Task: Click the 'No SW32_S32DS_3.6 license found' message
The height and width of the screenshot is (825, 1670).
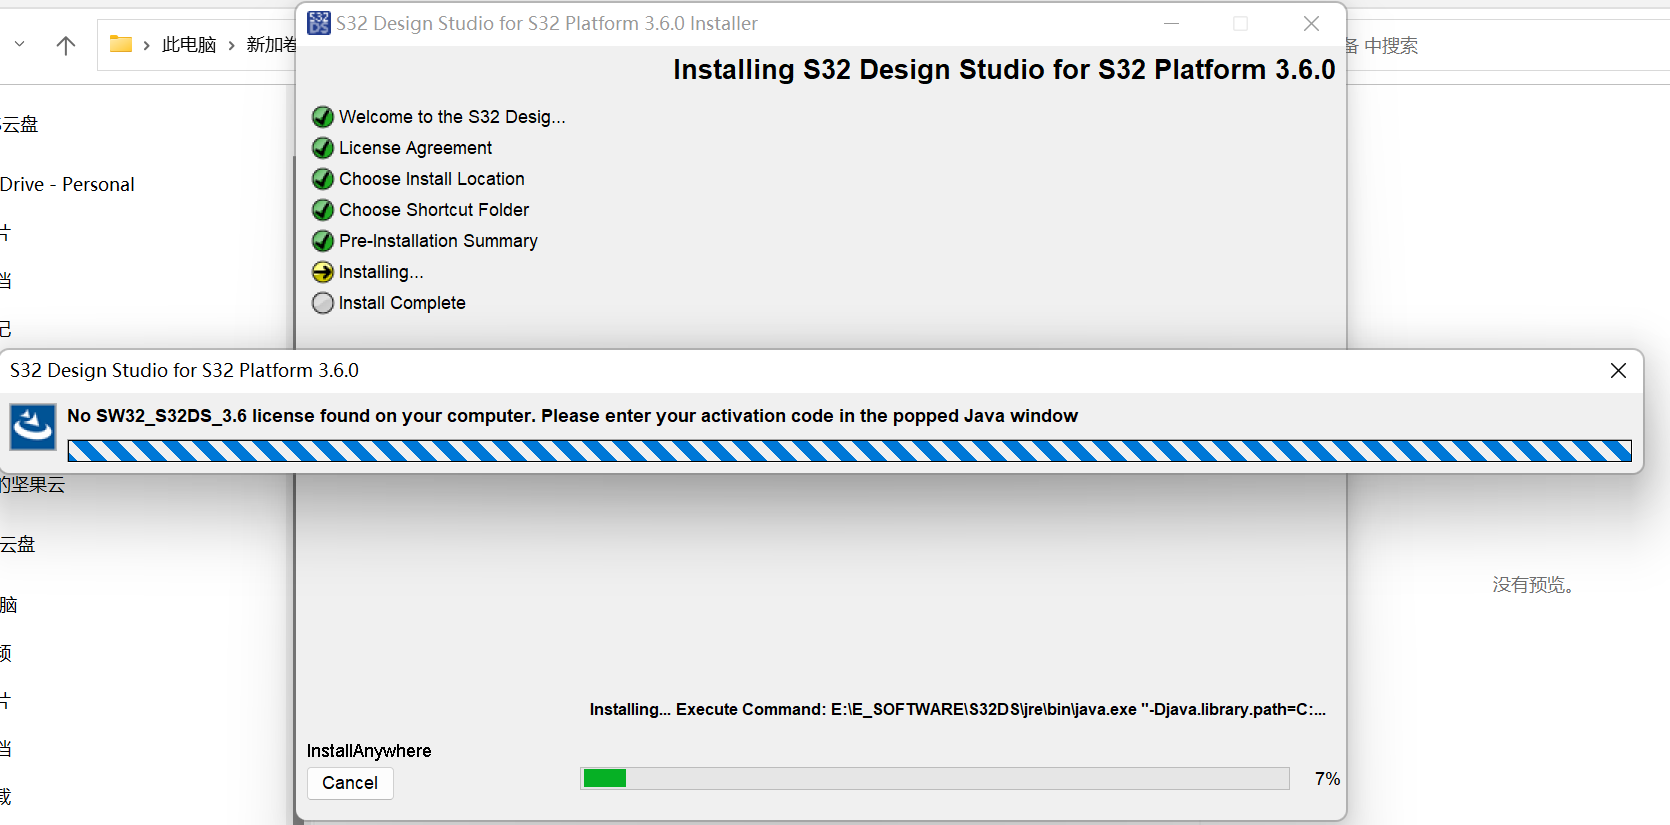Action: coord(572,416)
